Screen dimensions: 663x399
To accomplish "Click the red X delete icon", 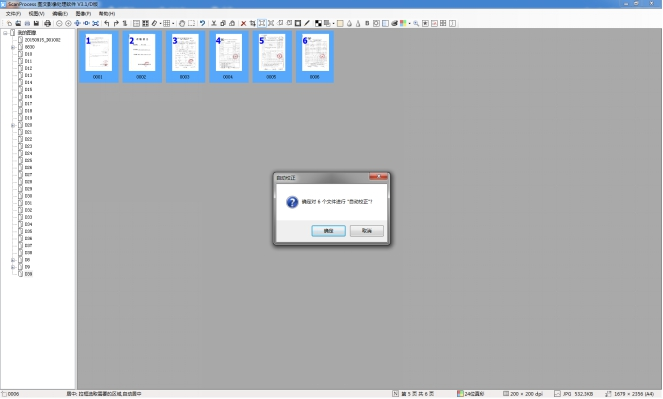I will 243,23.
